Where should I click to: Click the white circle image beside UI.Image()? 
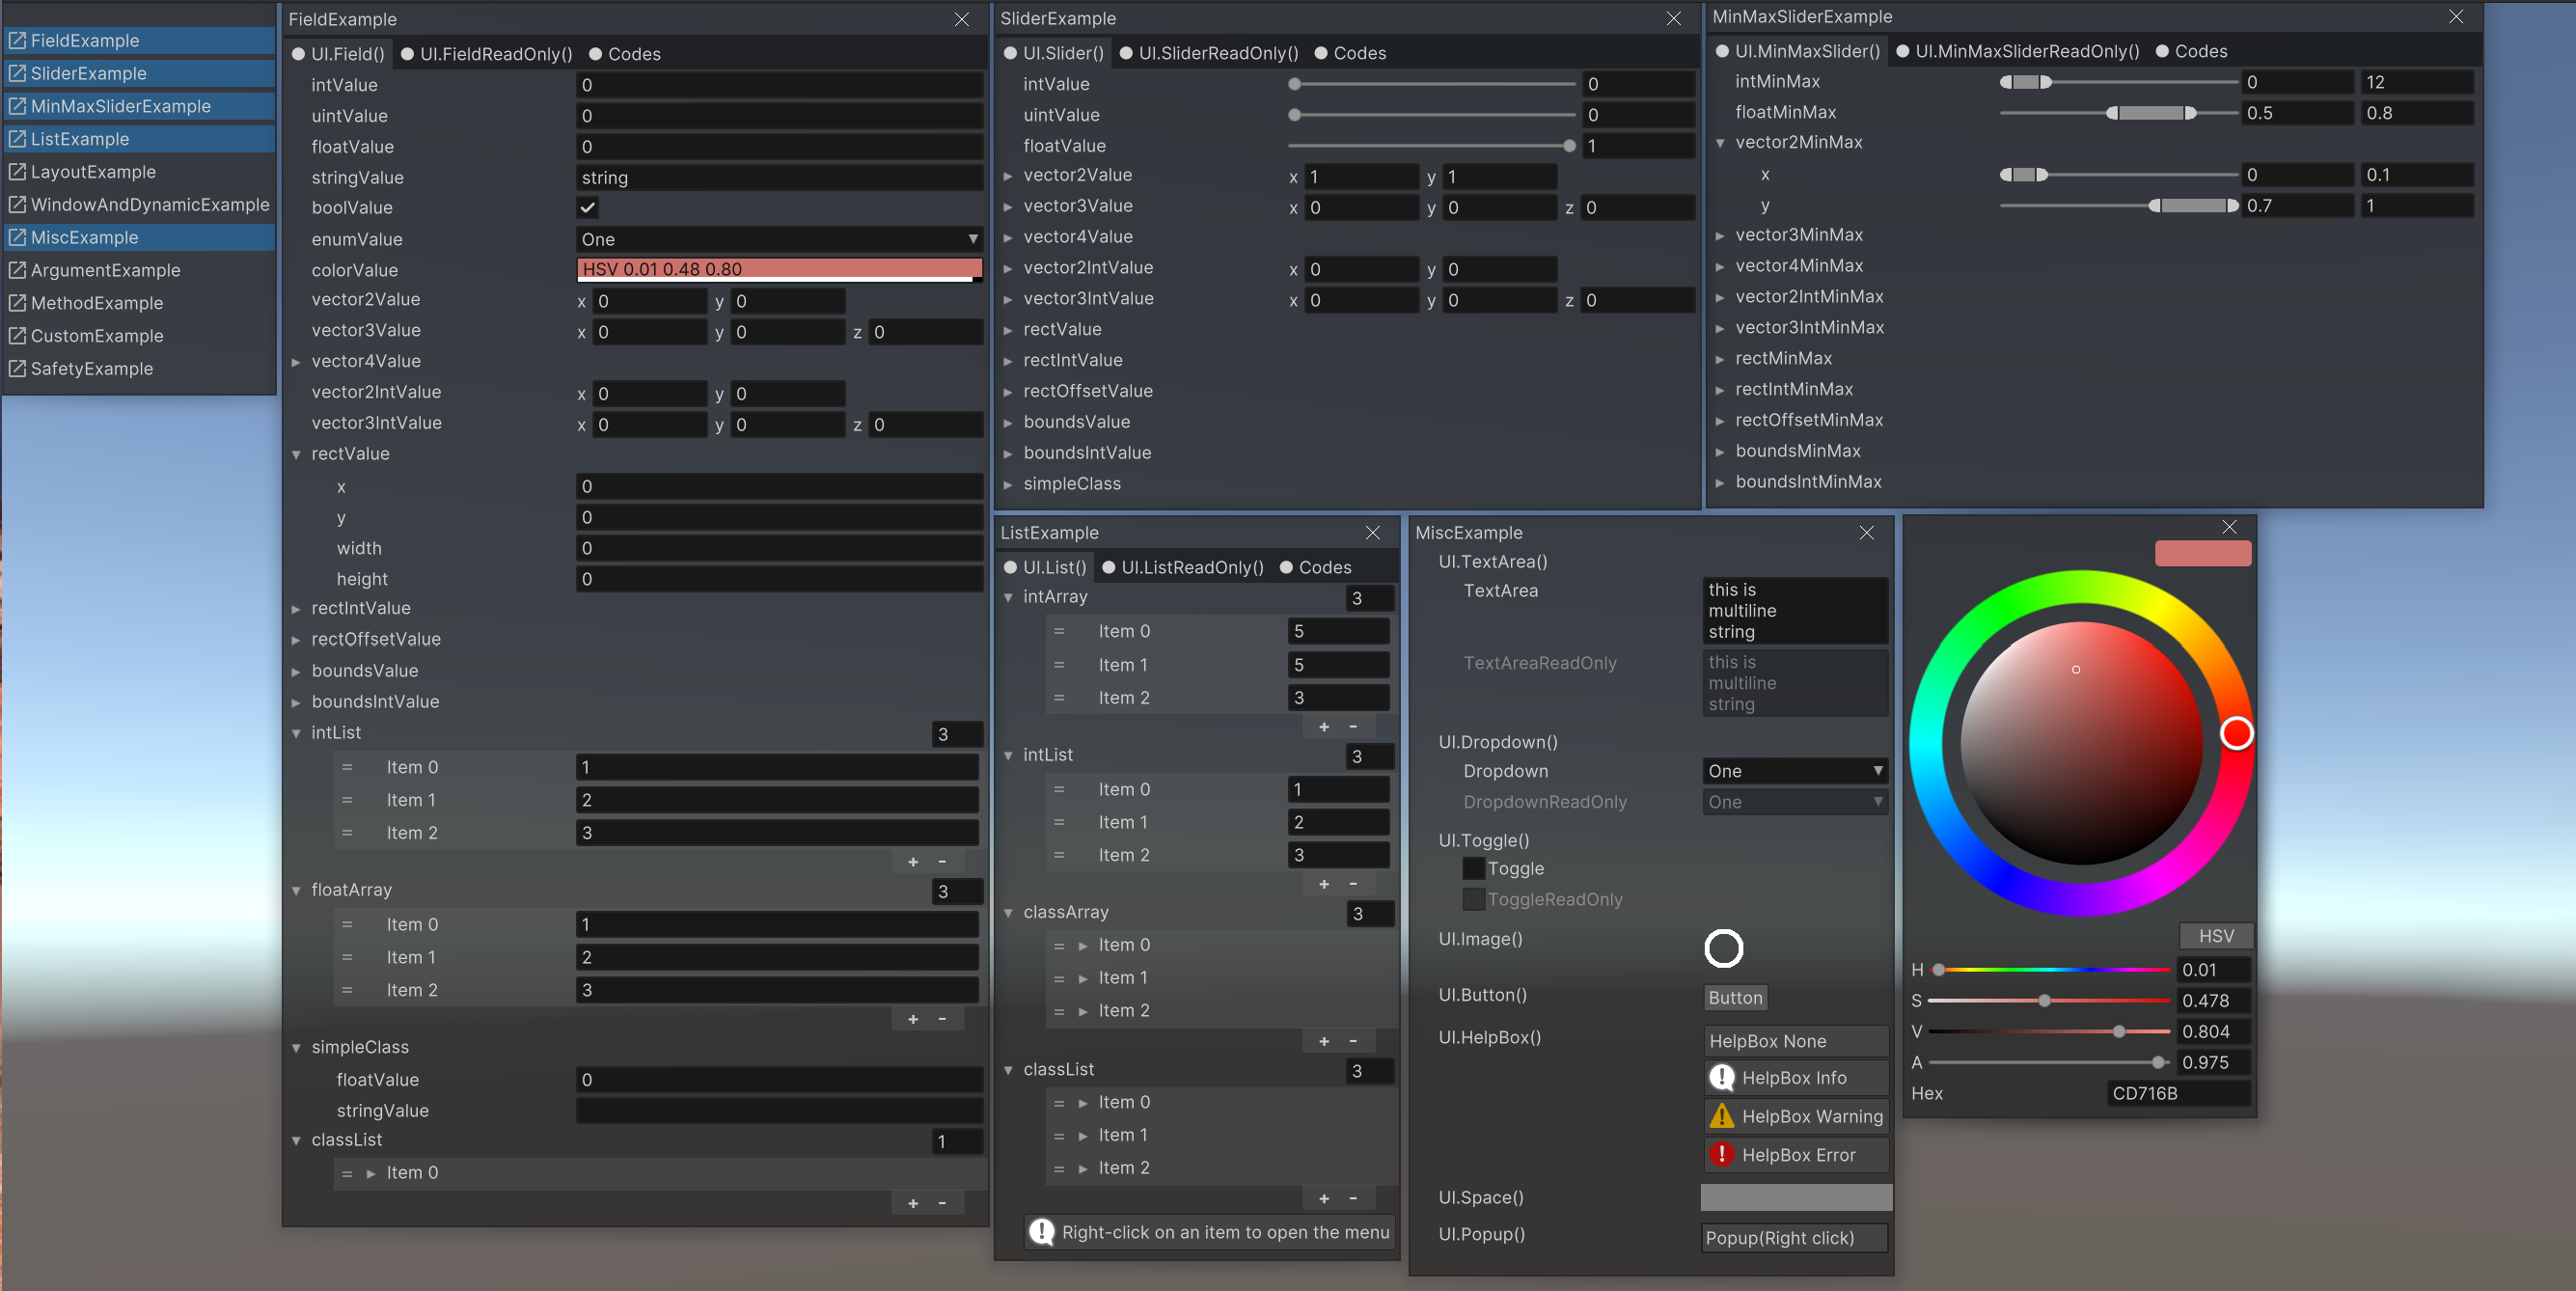[1723, 948]
